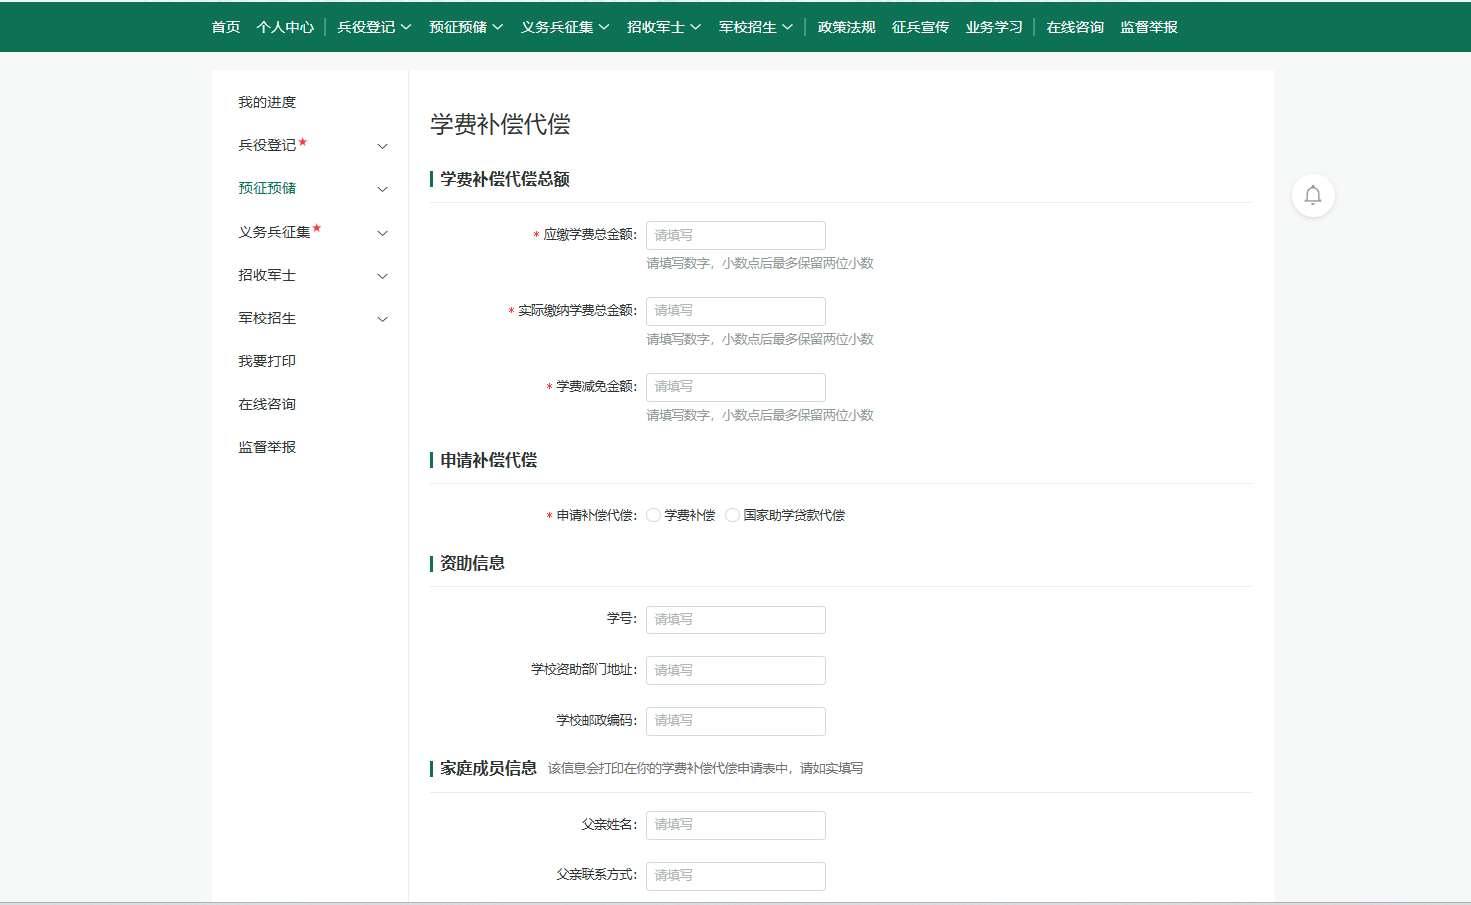
Task: Click 监督举报 link in sidebar
Action: 267,447
